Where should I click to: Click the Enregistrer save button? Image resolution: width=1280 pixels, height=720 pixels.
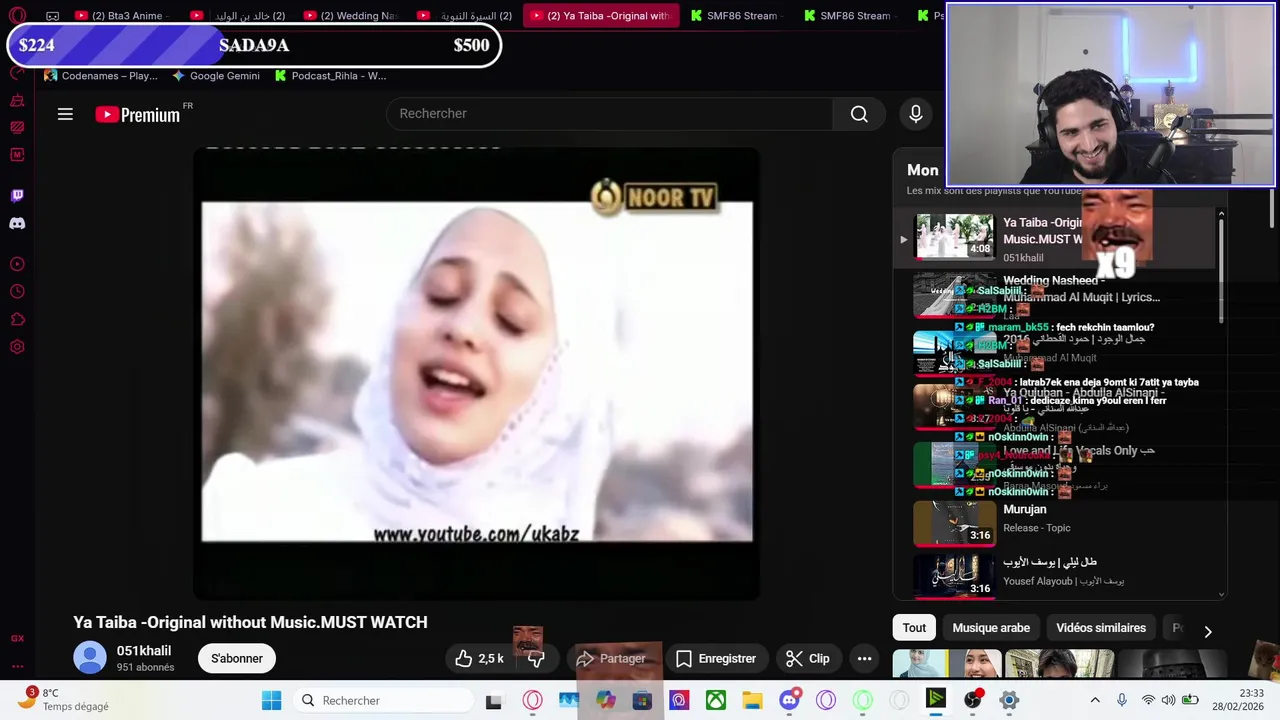coord(716,658)
